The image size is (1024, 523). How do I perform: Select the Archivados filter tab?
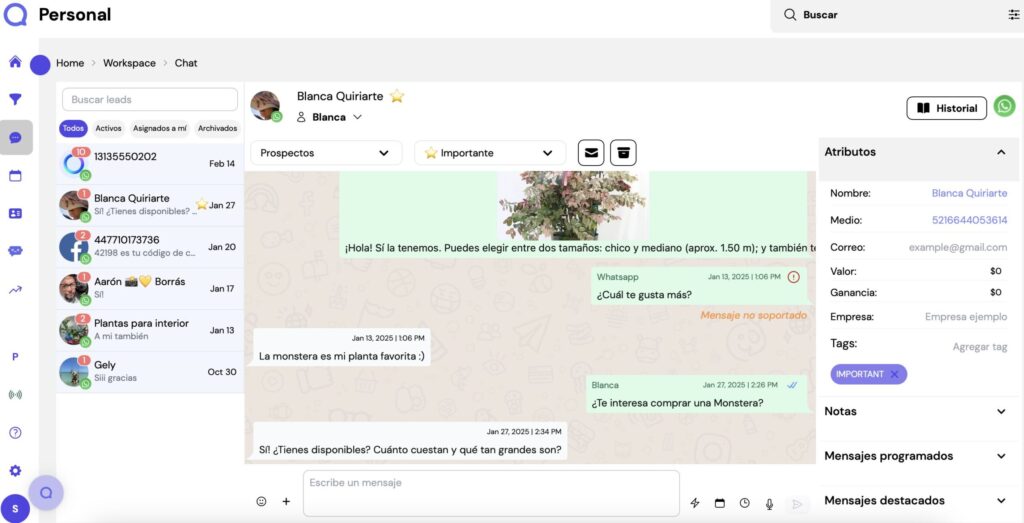pos(217,128)
